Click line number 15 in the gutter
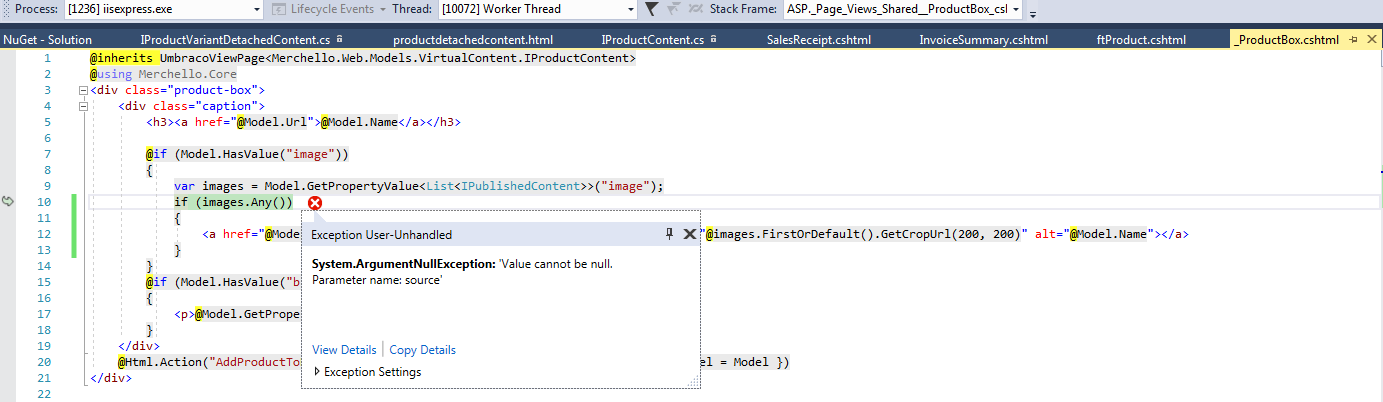The width and height of the screenshot is (1383, 402). 45,282
